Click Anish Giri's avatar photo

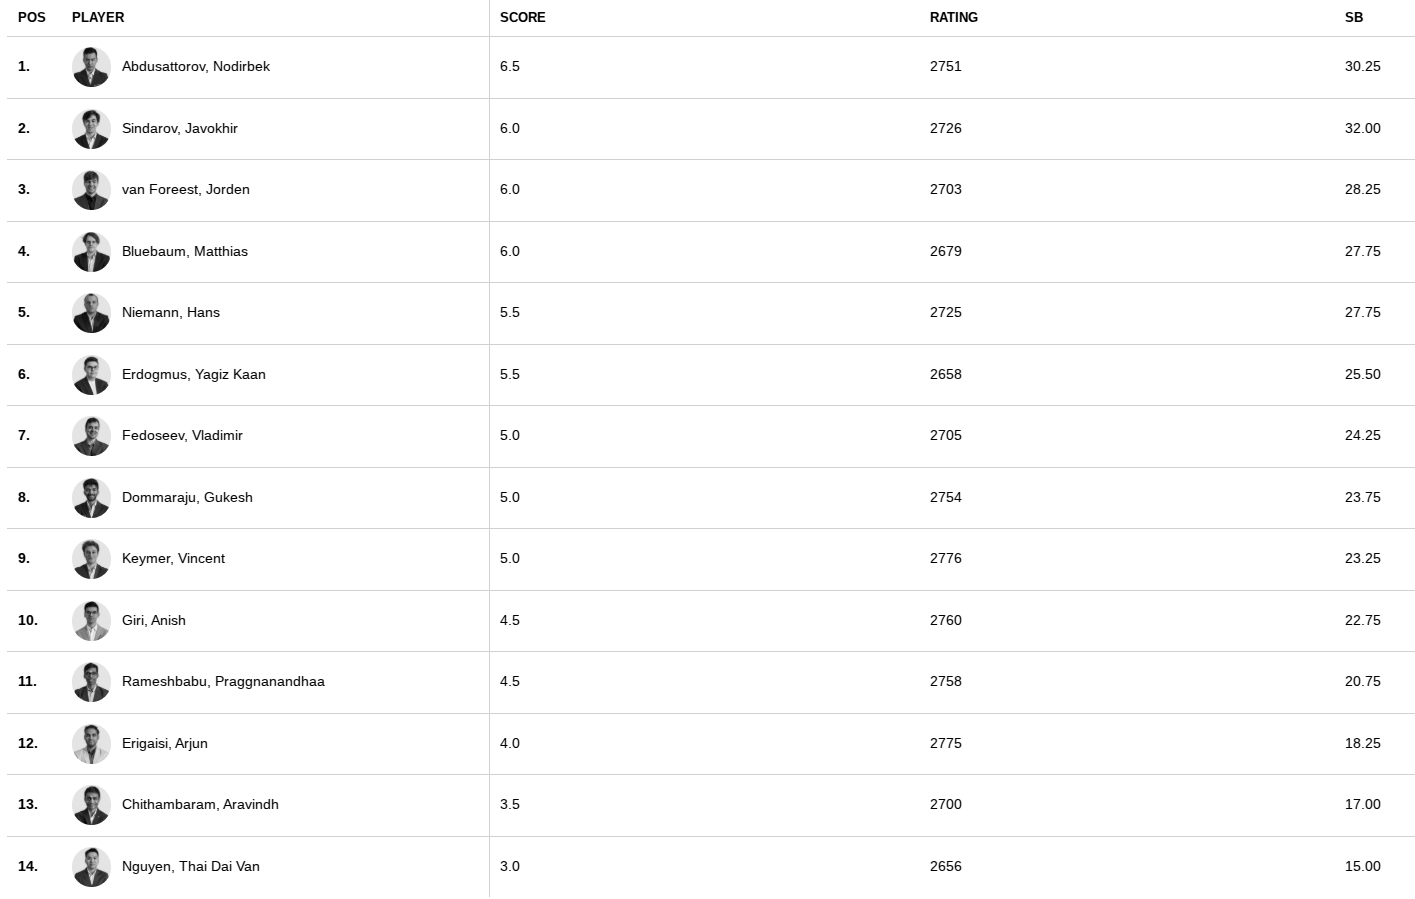[x=91, y=621]
